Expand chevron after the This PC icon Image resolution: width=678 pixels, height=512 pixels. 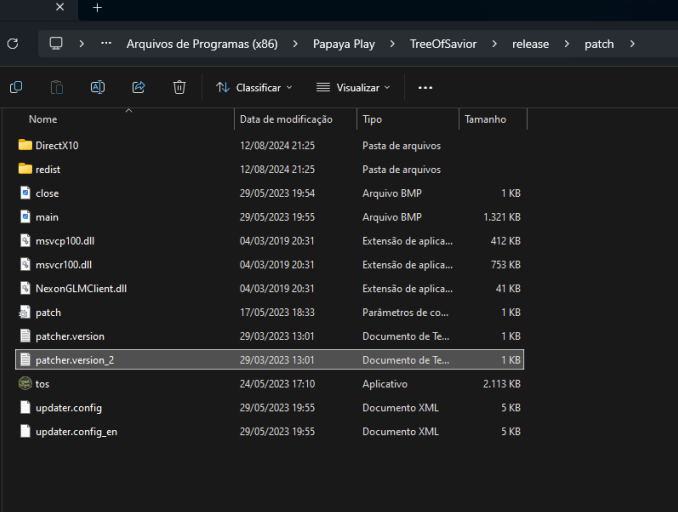(x=81, y=44)
